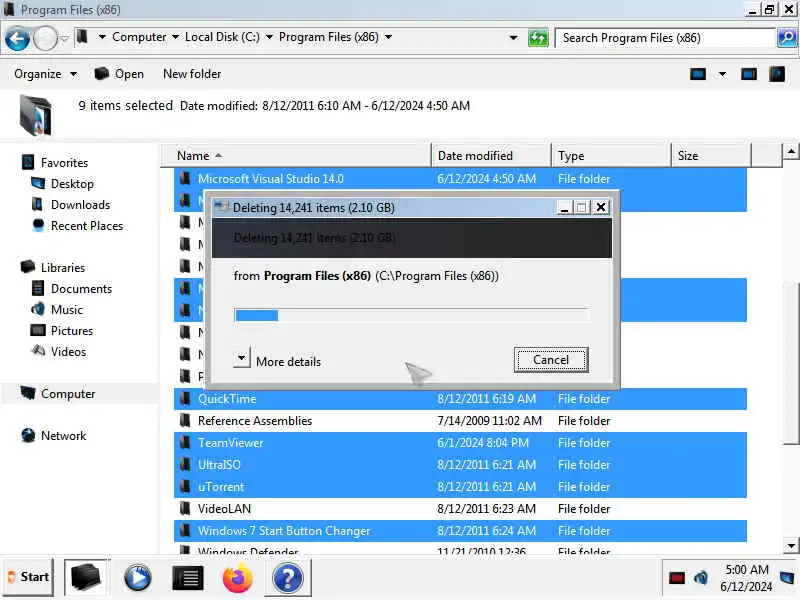Click the TeamViewer folder icon

click(x=185, y=443)
